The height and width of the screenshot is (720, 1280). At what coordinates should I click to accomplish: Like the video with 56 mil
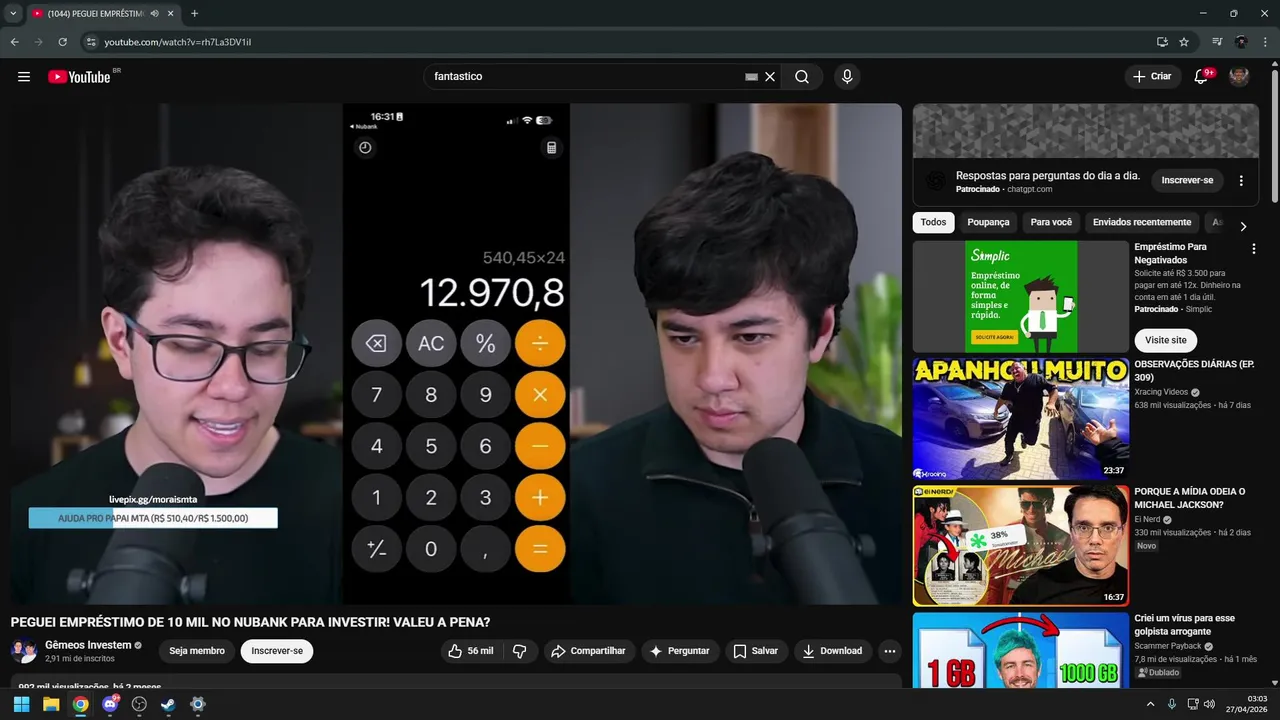tap(470, 651)
